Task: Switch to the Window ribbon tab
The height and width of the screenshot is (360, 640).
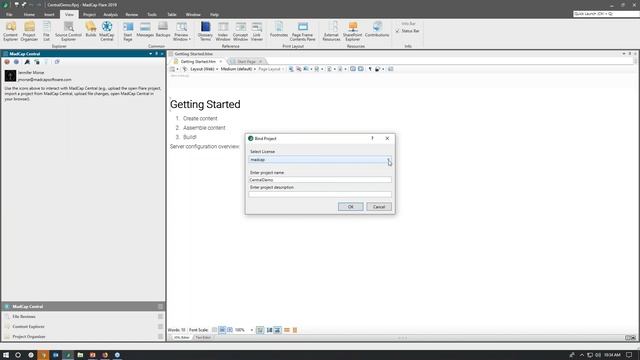Action: coord(193,14)
